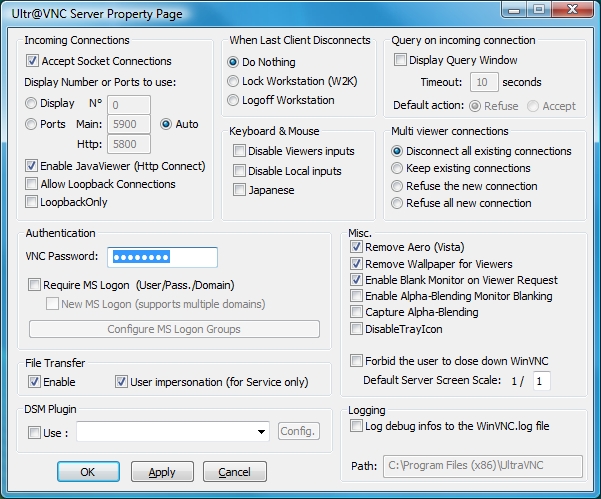
Task: Select the Display number radio button
Action: click(x=31, y=103)
